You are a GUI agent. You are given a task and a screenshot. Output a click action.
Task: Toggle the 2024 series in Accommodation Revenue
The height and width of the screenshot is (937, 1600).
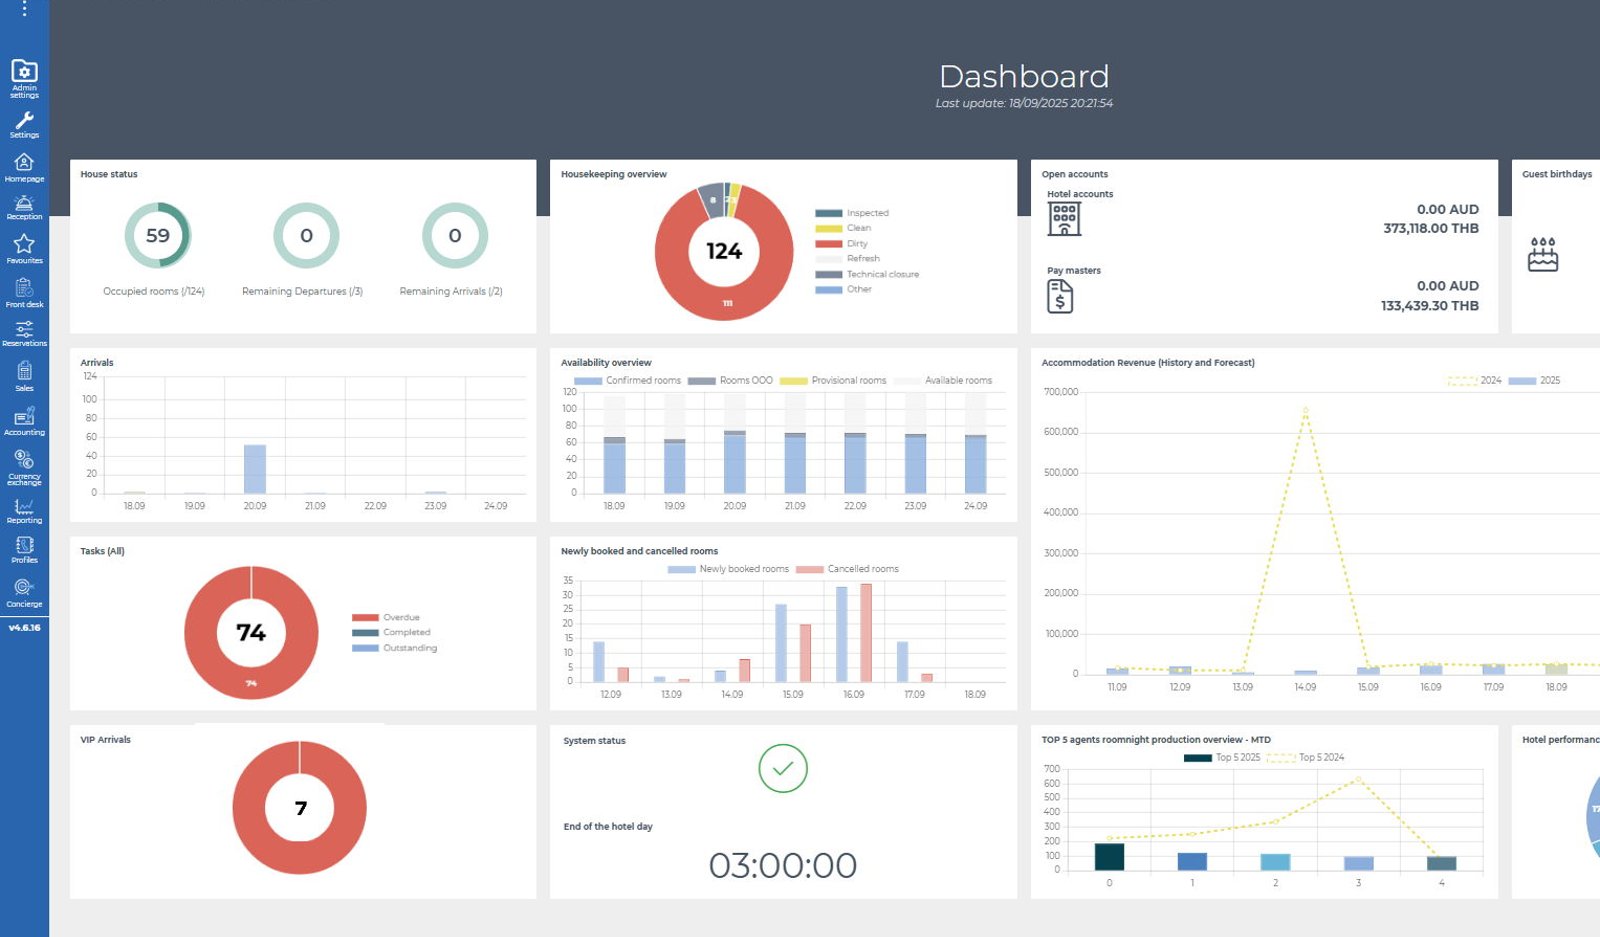click(x=1475, y=380)
